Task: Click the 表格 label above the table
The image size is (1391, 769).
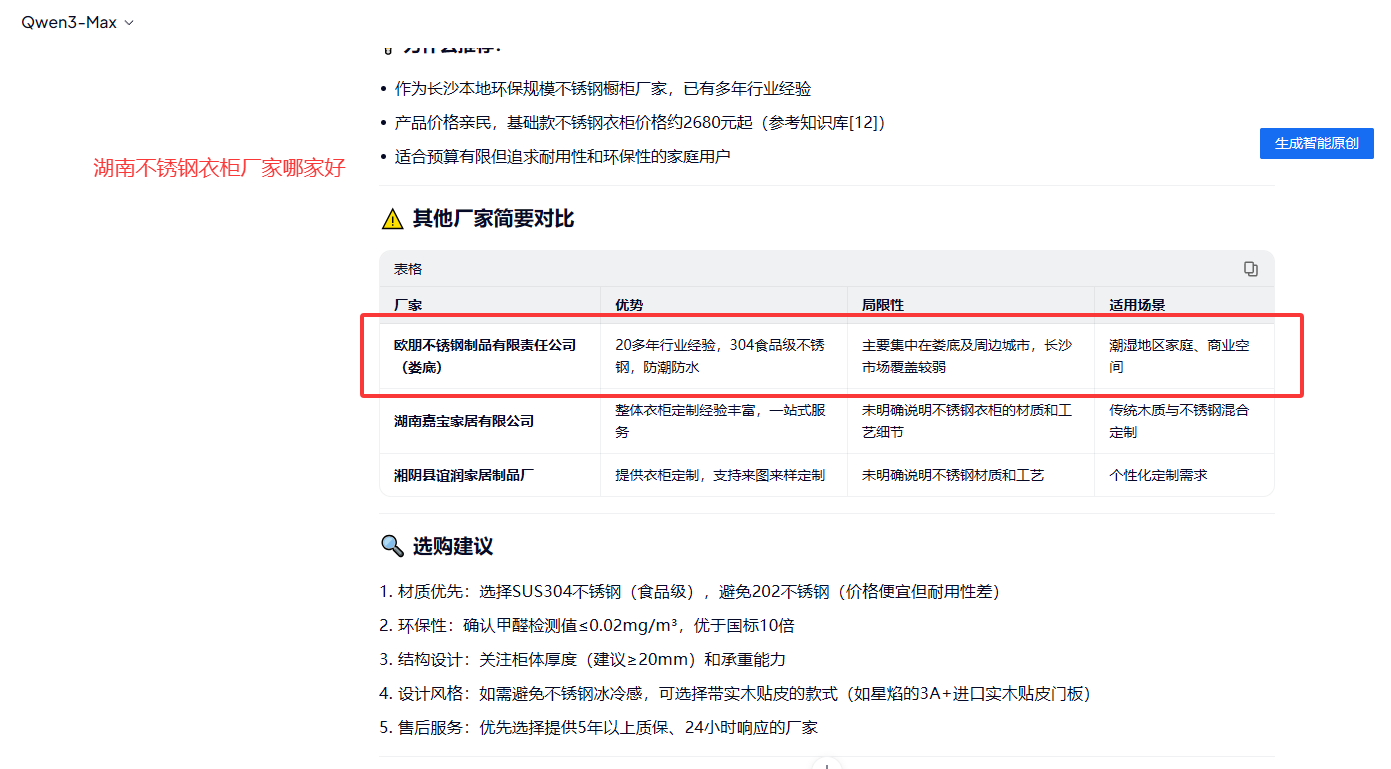Action: [408, 269]
